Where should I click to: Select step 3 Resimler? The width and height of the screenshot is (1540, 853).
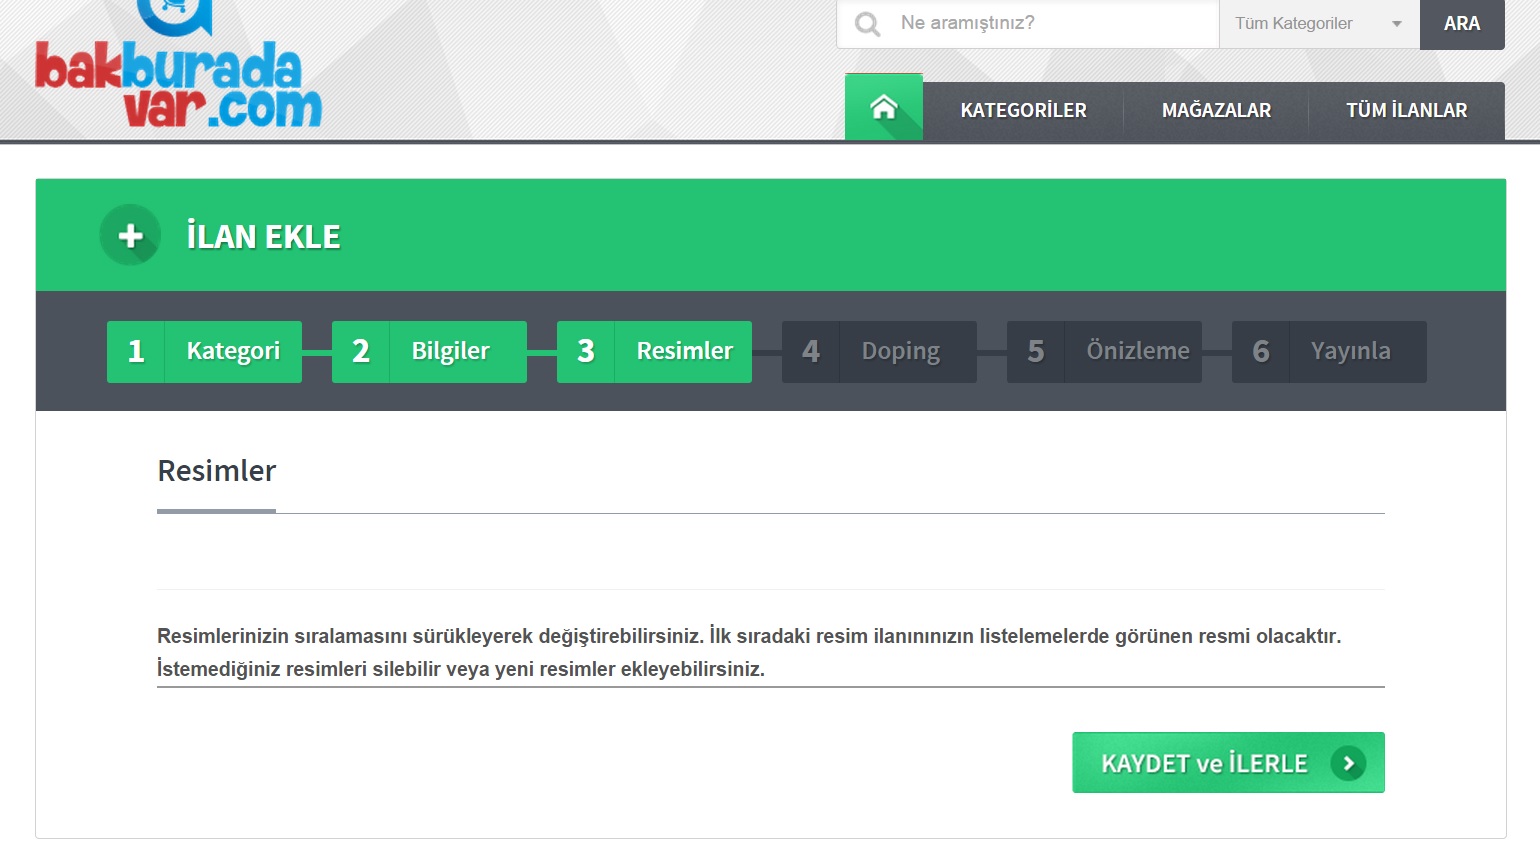click(x=654, y=351)
